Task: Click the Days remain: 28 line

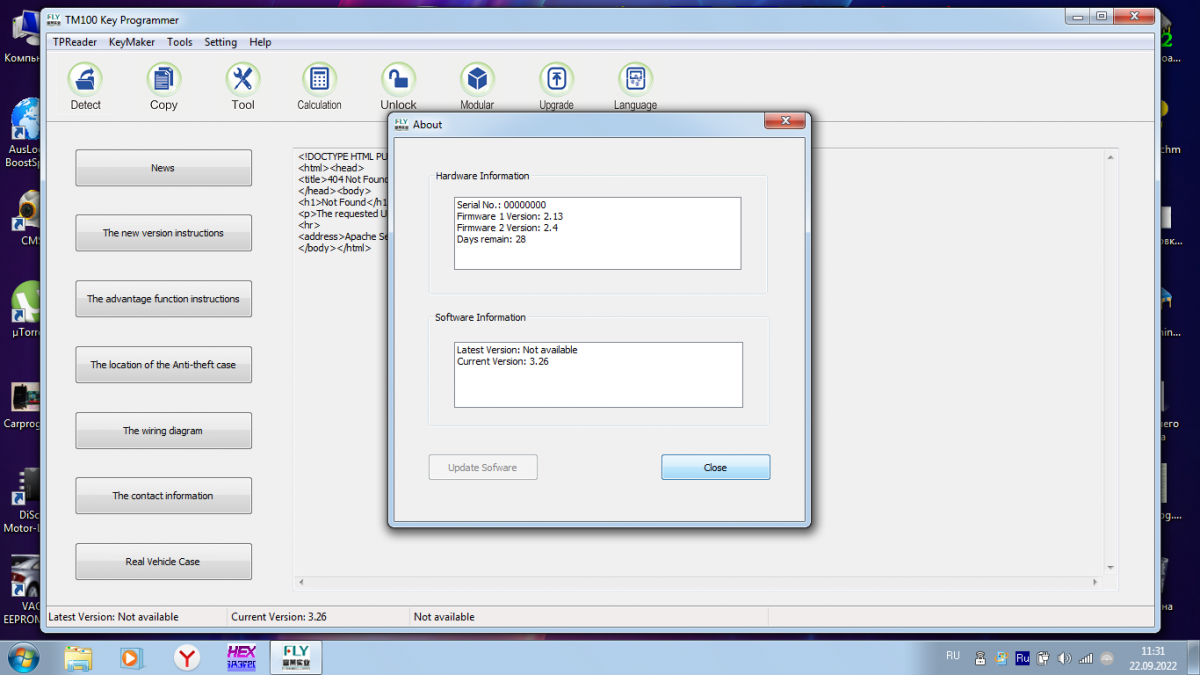Action: [491, 239]
